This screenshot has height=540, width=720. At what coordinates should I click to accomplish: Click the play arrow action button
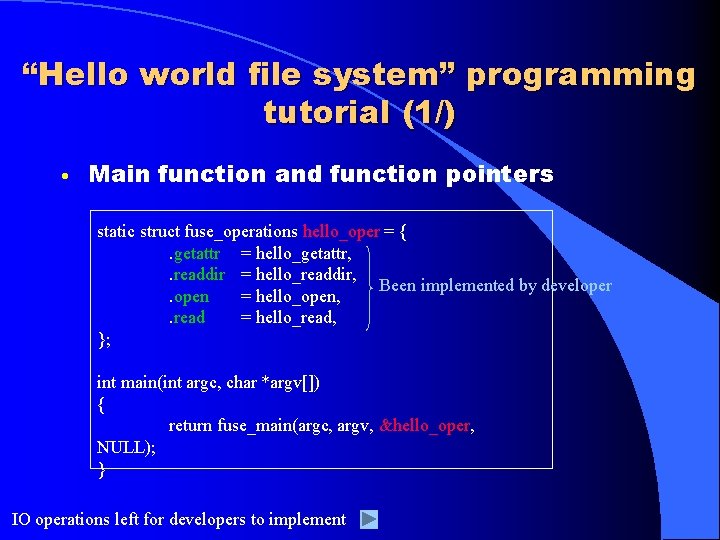click(369, 519)
